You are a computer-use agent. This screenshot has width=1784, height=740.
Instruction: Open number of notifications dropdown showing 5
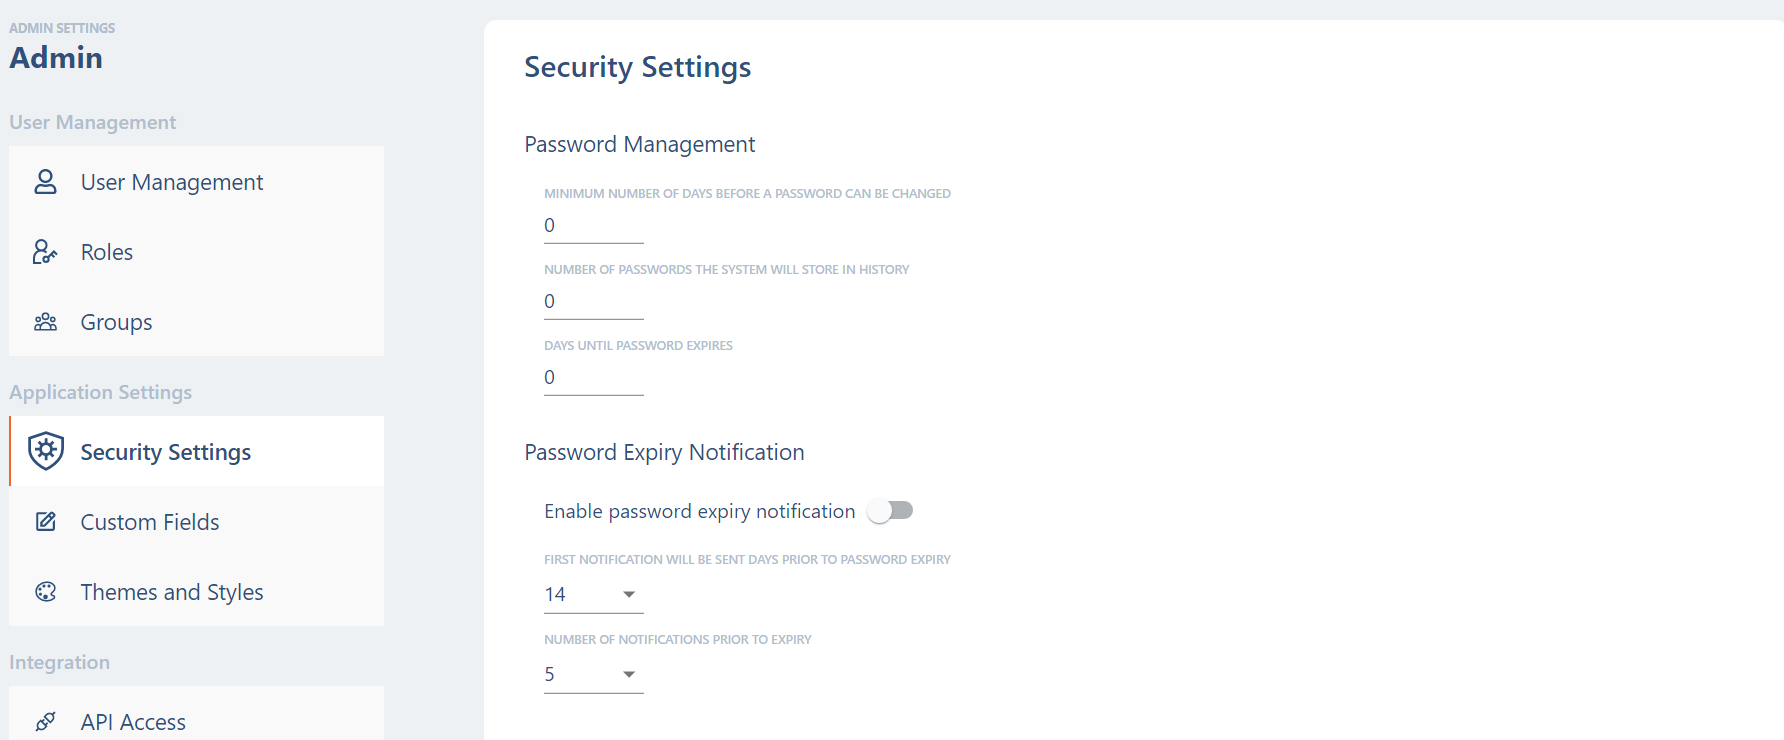(594, 674)
